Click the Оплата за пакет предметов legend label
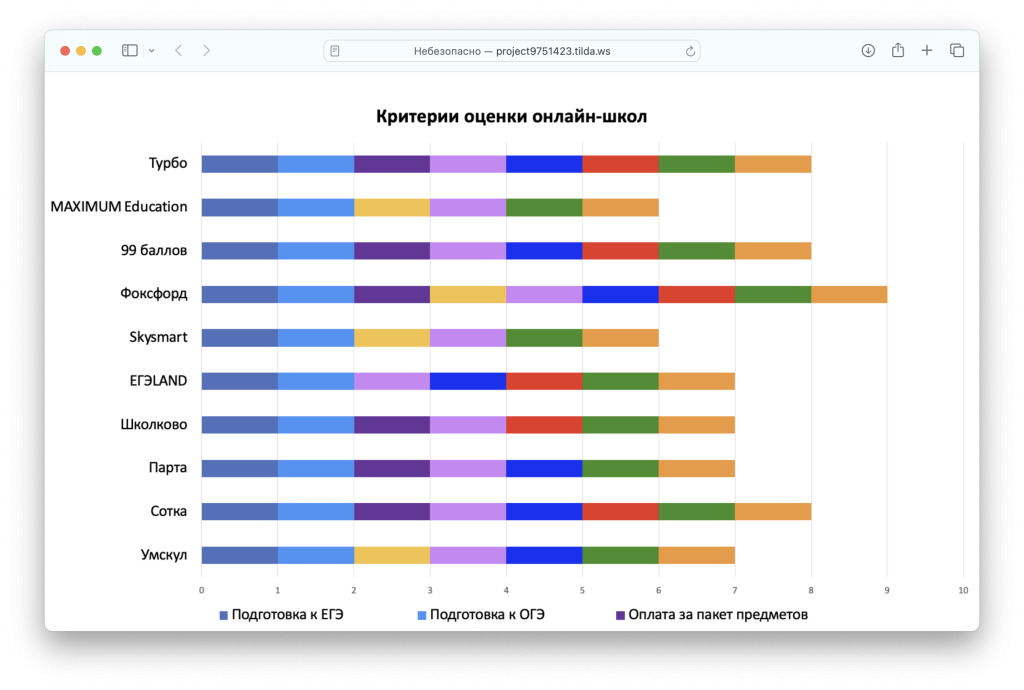This screenshot has width=1024, height=690. (x=718, y=615)
